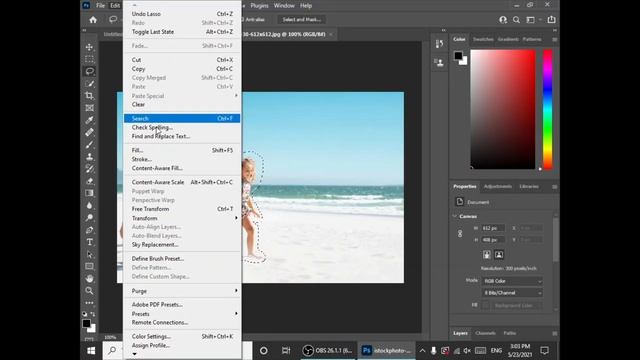Swap foreground and background colors
The image size is (640, 360).
pyautogui.click(x=93, y=314)
